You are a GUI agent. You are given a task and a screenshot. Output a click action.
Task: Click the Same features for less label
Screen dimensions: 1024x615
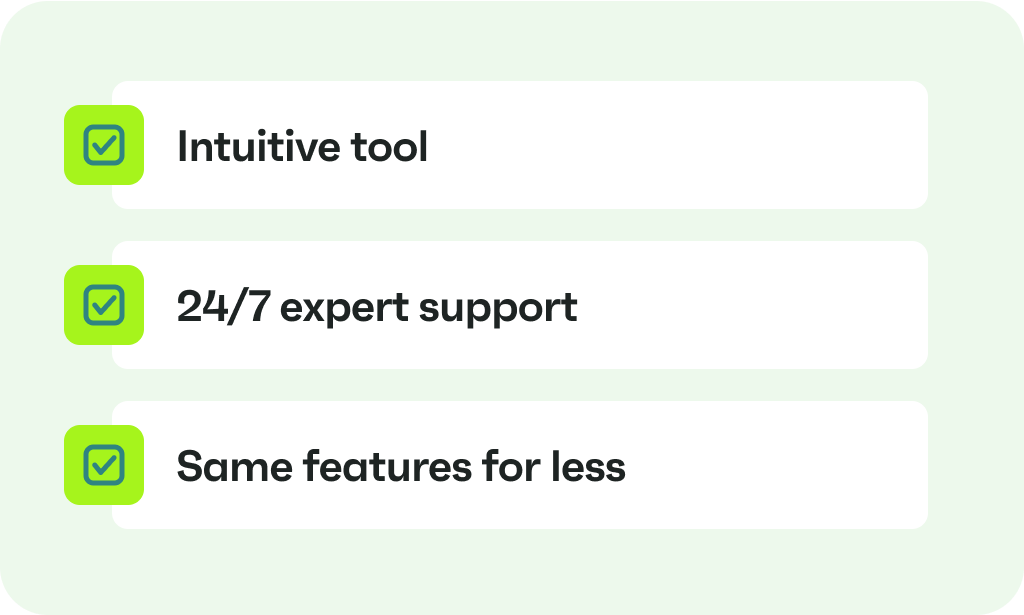click(401, 466)
